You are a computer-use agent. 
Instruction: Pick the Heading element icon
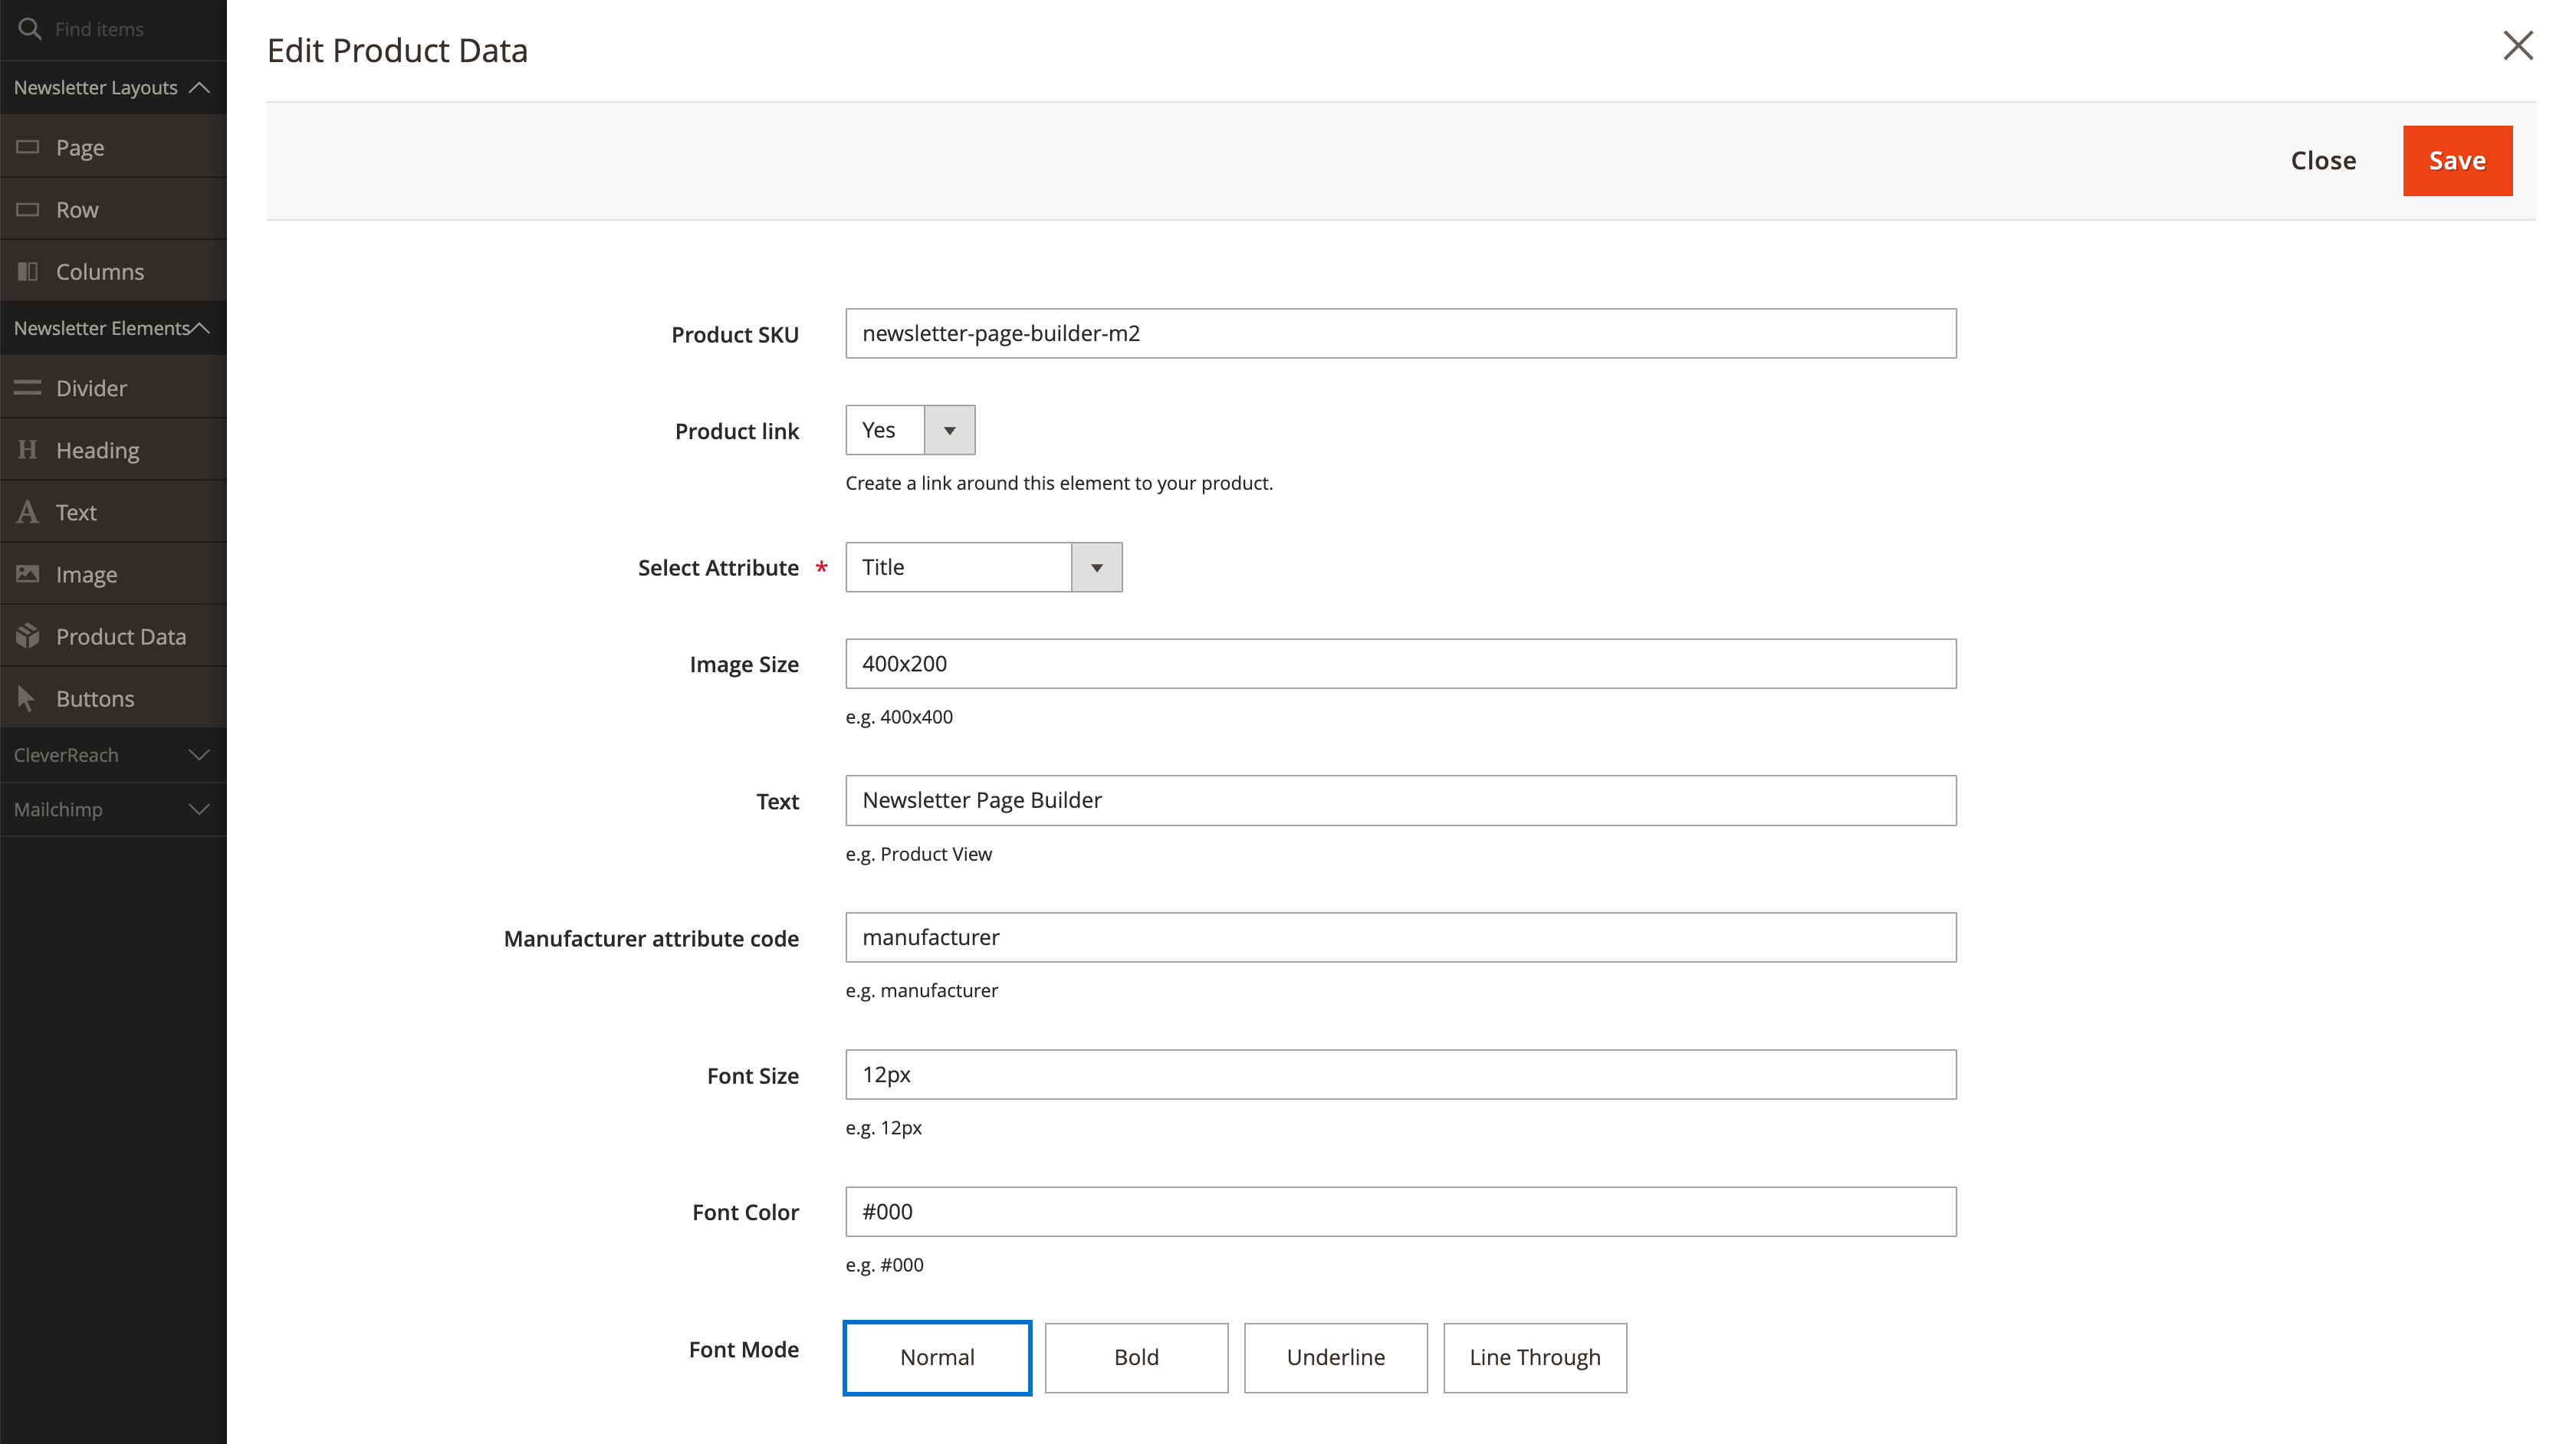tap(28, 450)
